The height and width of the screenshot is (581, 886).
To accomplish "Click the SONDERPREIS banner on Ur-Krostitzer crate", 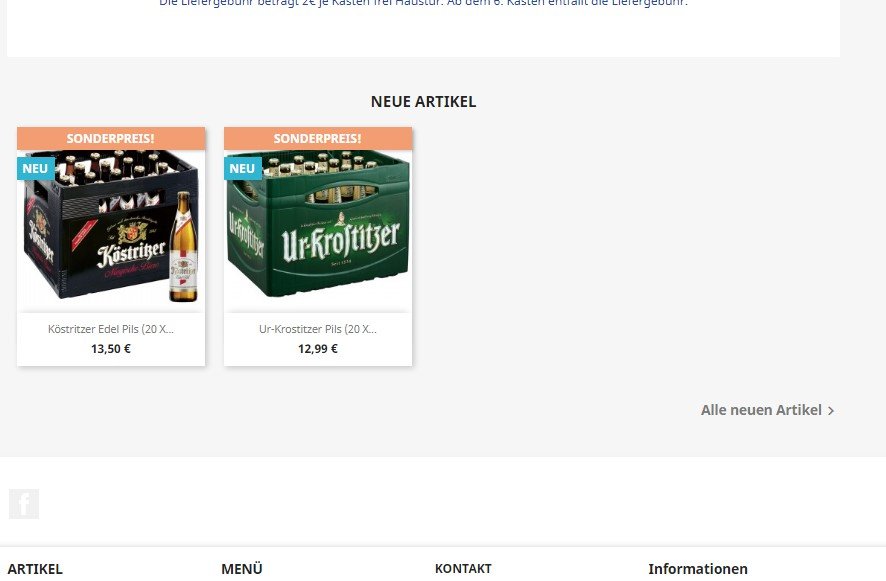I will pyautogui.click(x=318, y=138).
